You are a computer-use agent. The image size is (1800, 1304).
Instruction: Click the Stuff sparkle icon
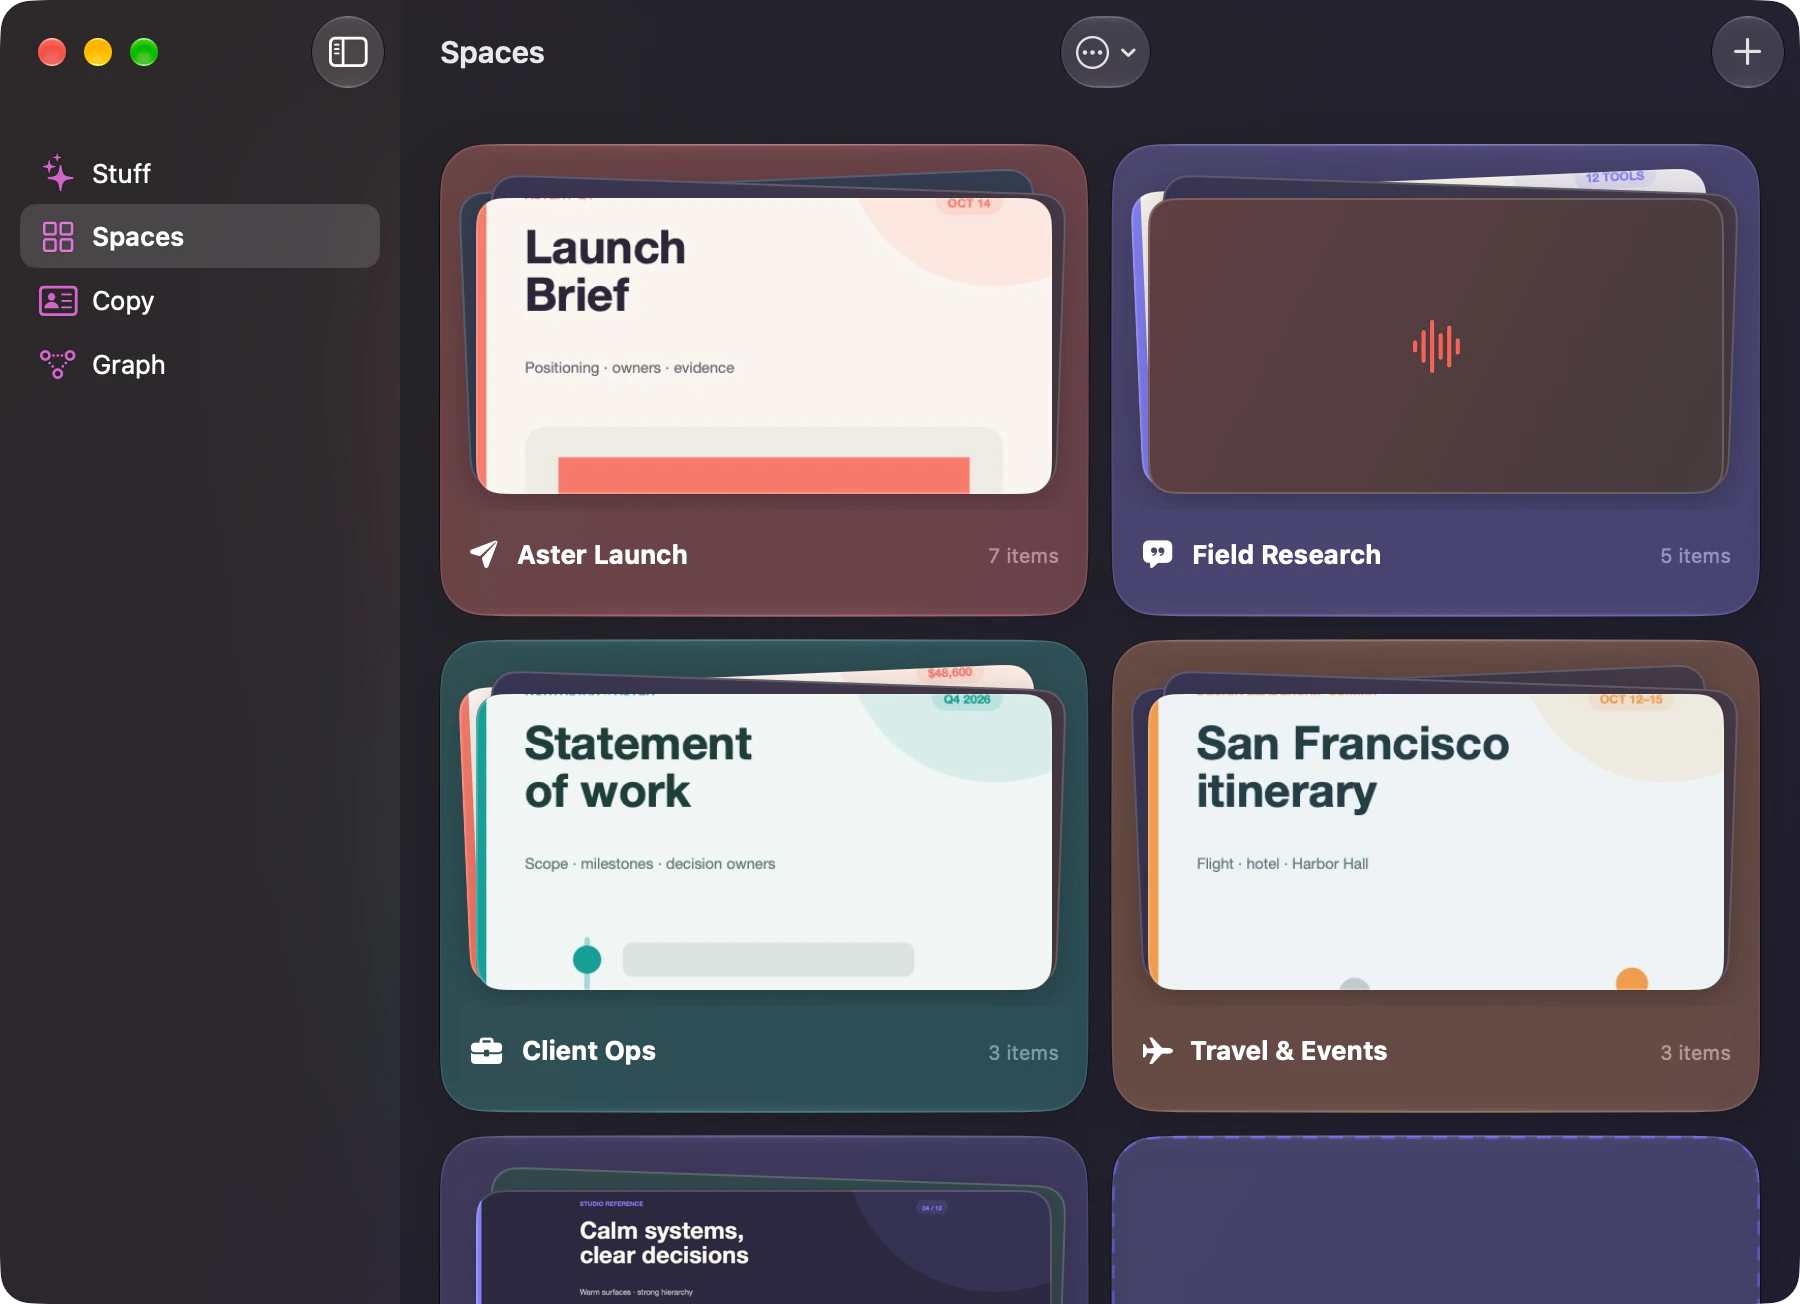[x=58, y=173]
